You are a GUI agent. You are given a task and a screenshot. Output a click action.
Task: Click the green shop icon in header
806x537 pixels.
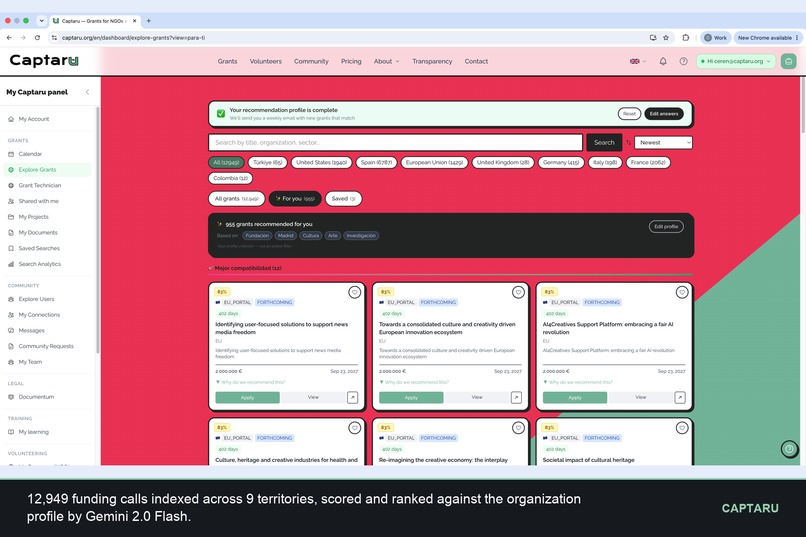click(x=789, y=61)
